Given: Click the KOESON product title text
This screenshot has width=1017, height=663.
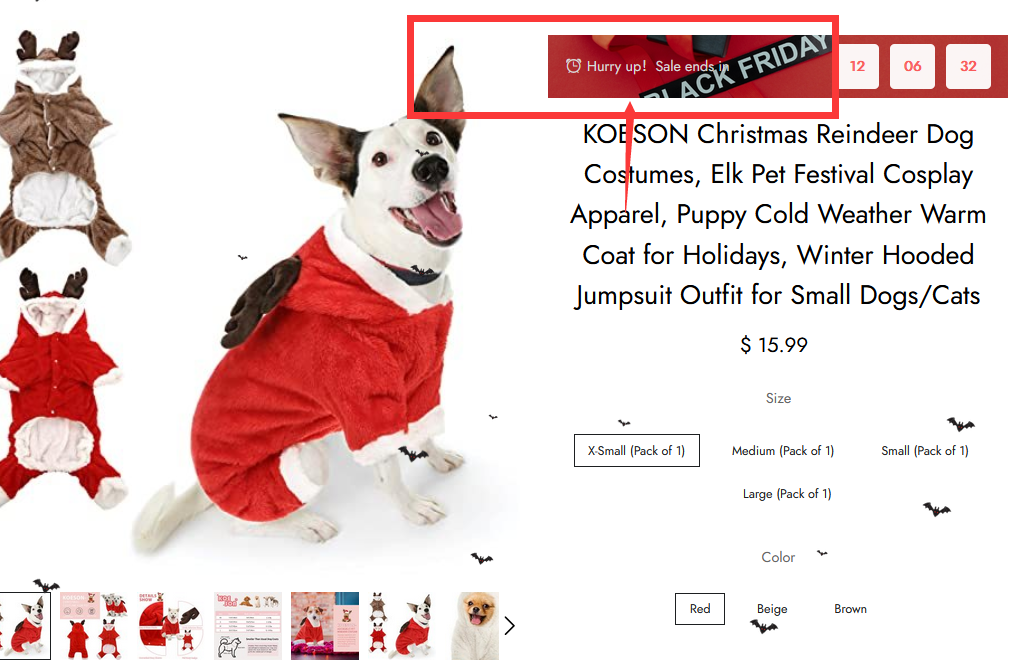Looking at the screenshot, I should [778, 215].
